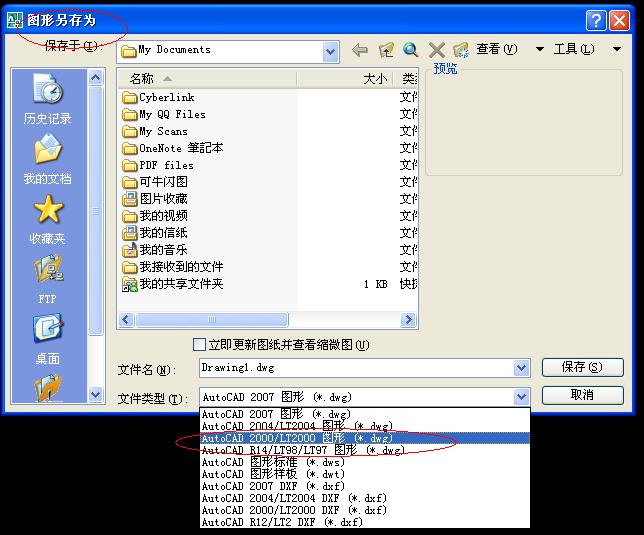Choose AutoCAD 2000/LT2000 DXF (*.dxf) format
This screenshot has width=644, height=535.
[x=365, y=510]
